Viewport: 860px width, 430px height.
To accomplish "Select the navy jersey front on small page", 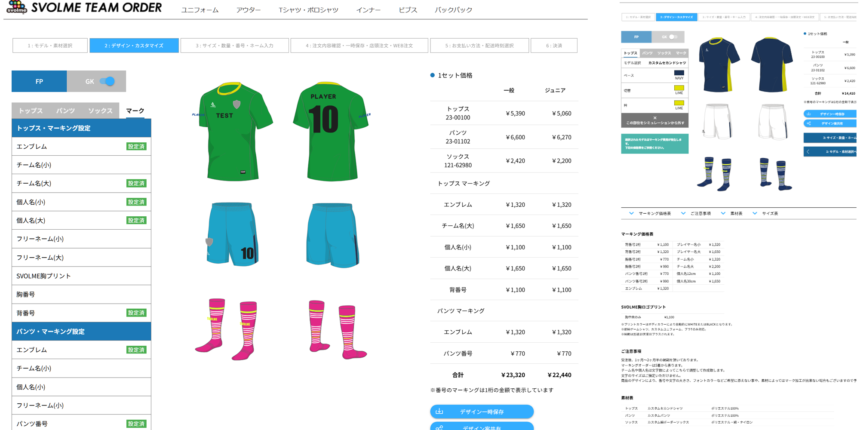I will pos(719,65).
